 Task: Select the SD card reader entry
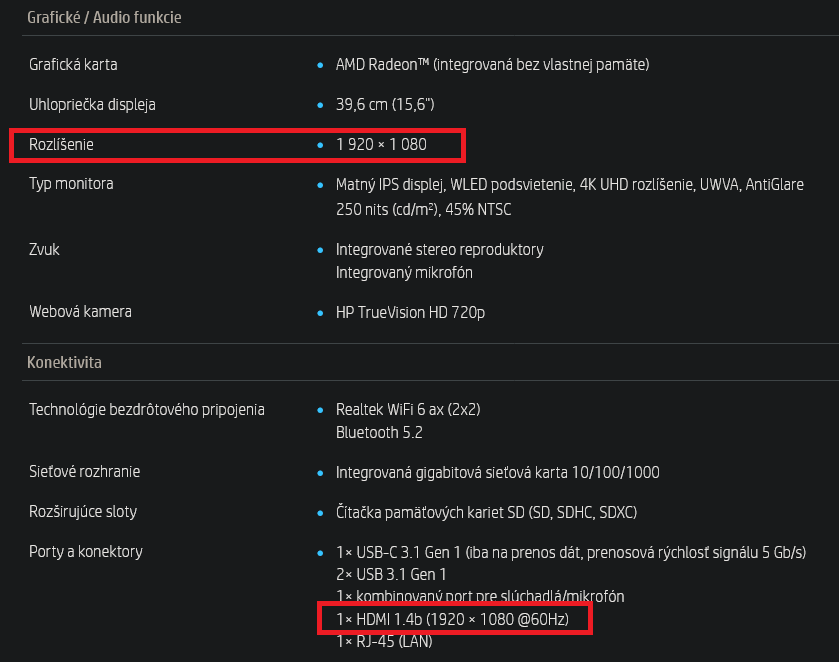click(486, 512)
